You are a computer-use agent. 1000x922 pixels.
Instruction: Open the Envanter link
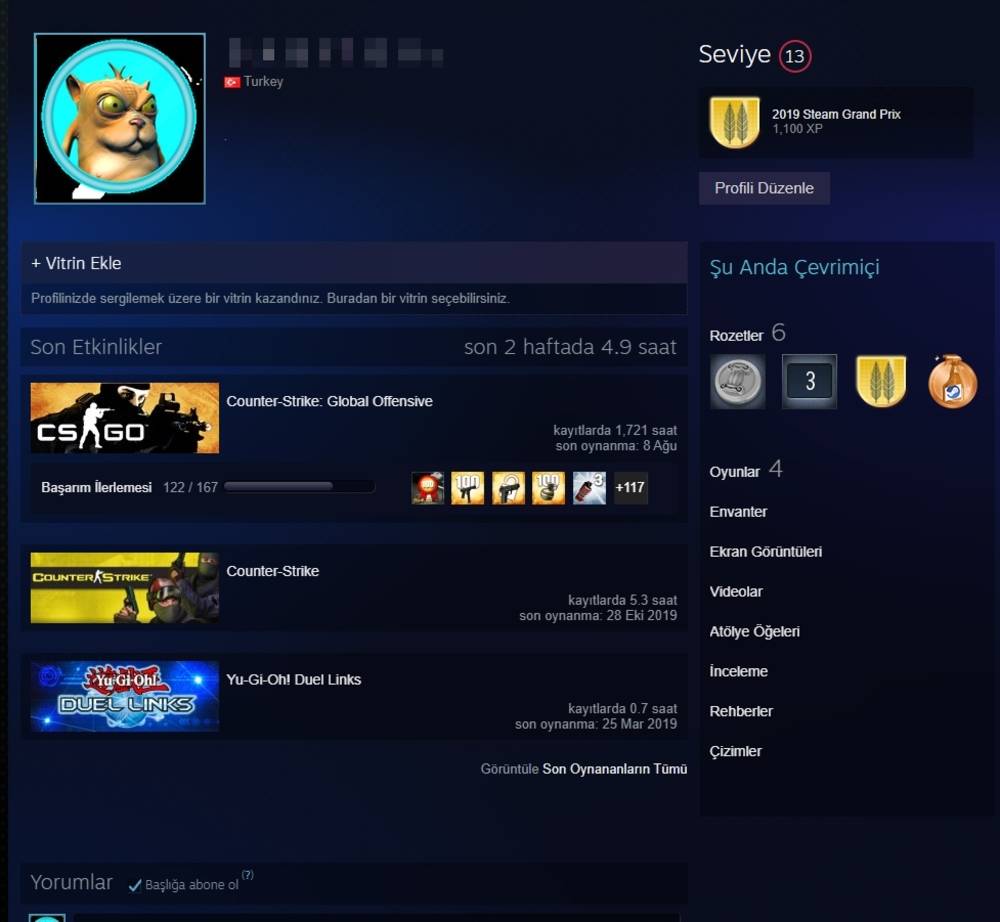pos(739,511)
